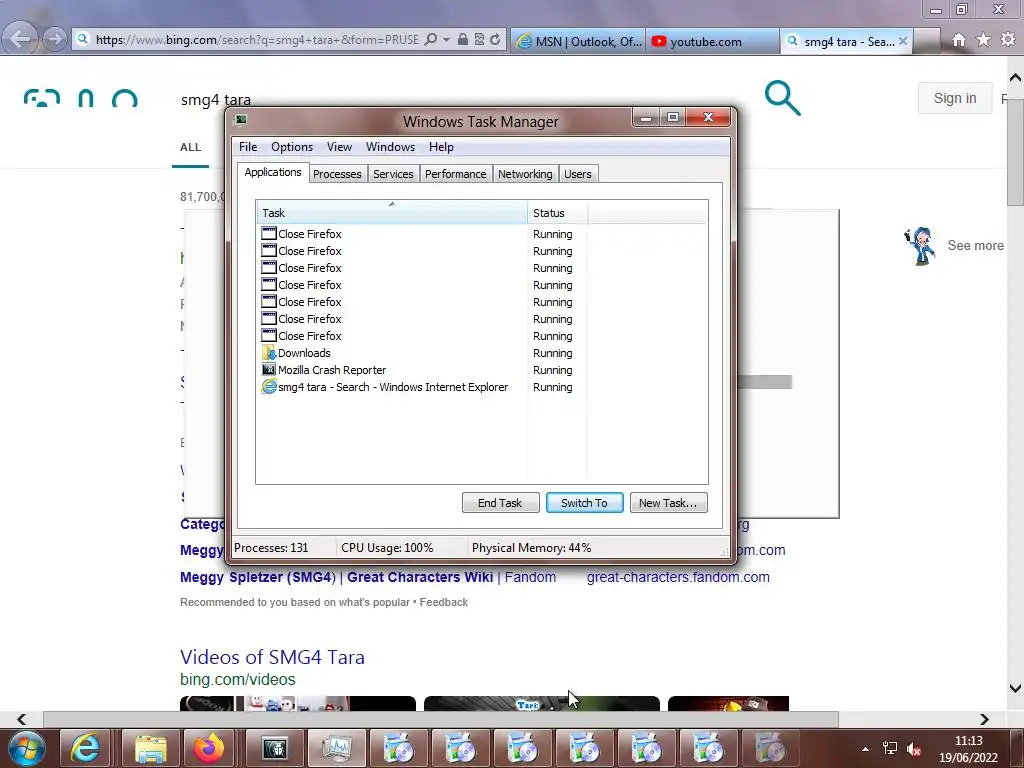Click horizontal scroll left arrow
Image resolution: width=1024 pixels, height=768 pixels.
(22, 719)
